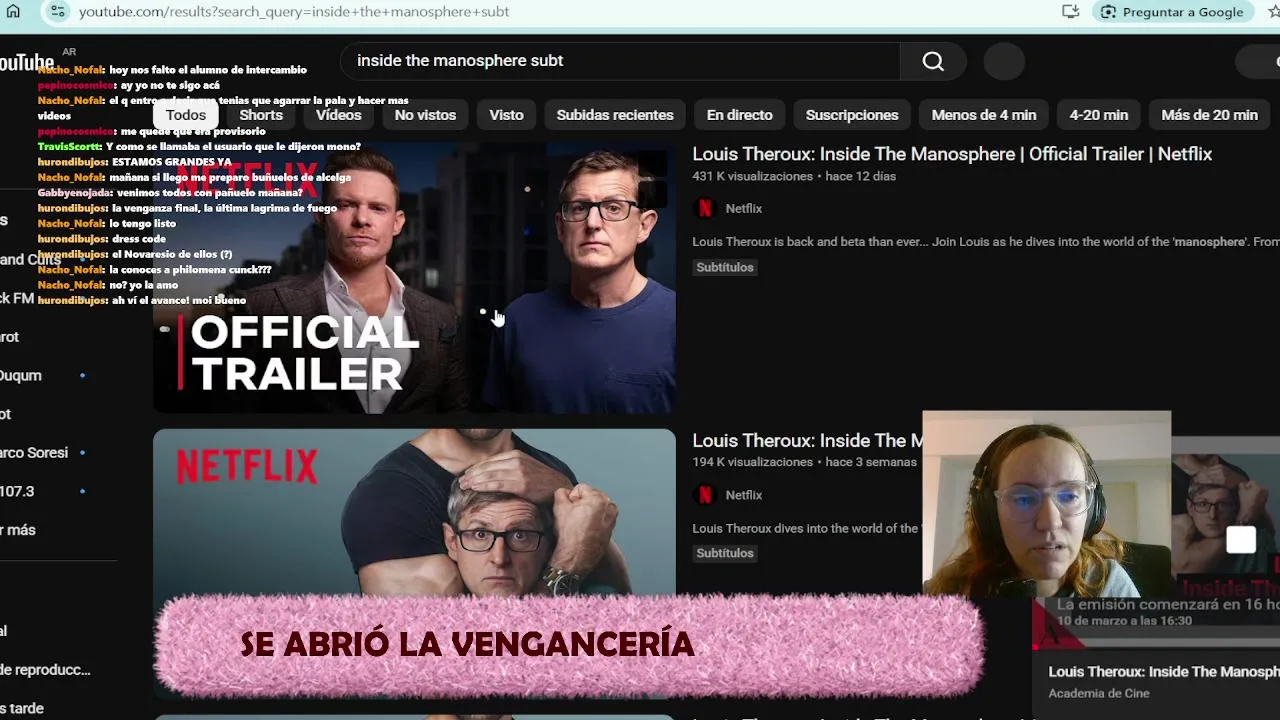Click Netflix channel name on first result
Screen dimensions: 1280x720
[744, 208]
